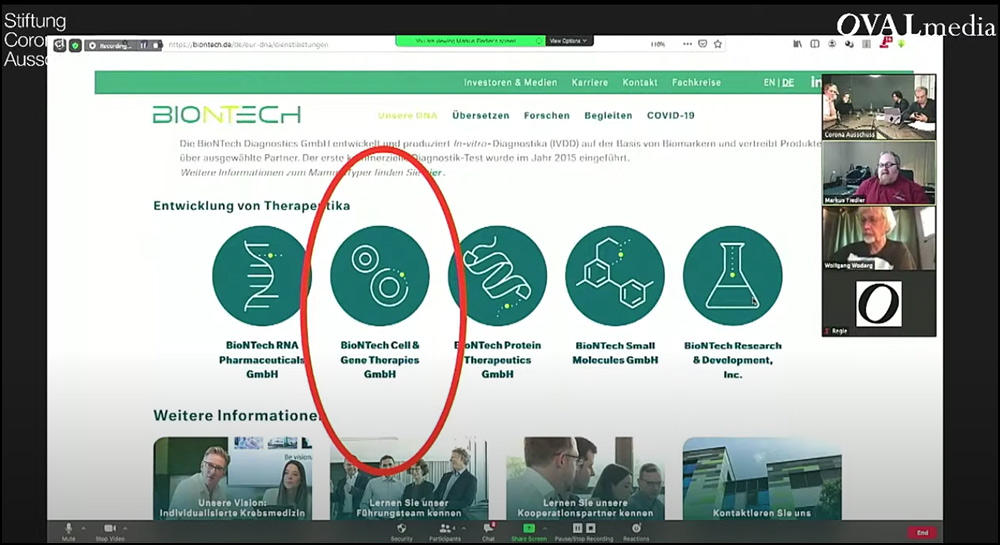Open the Participants list in Zoom

444,529
